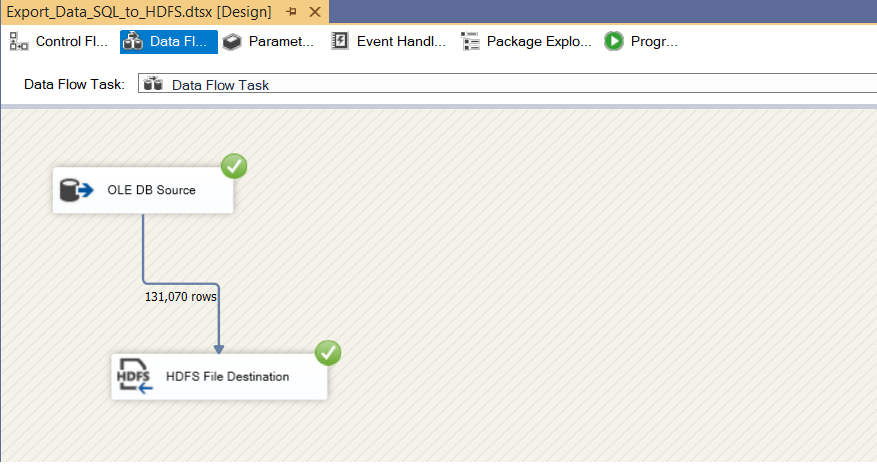Screen dimensions: 877x464
Task: Click the green Progress tab icon
Action: tap(614, 42)
